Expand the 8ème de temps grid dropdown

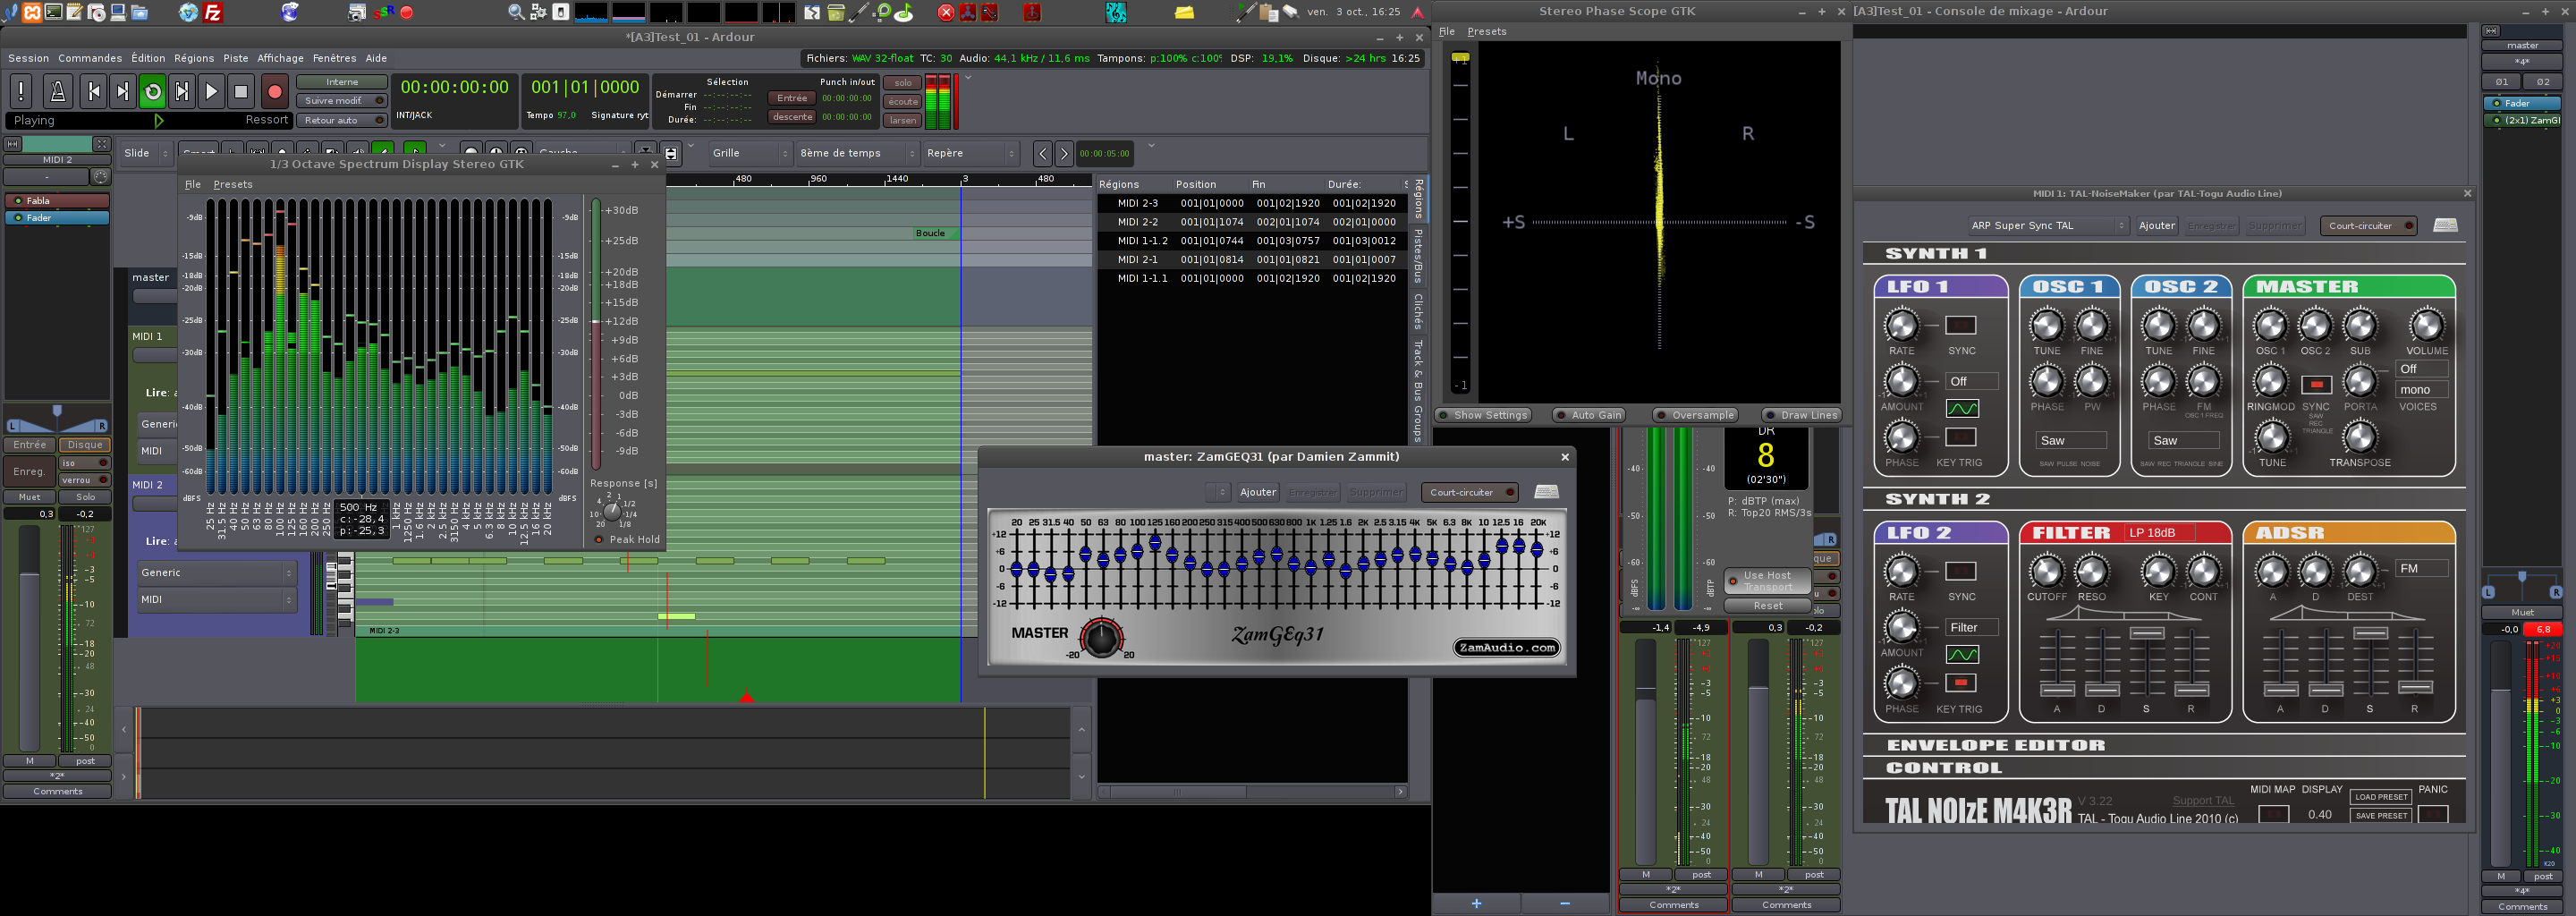point(857,153)
